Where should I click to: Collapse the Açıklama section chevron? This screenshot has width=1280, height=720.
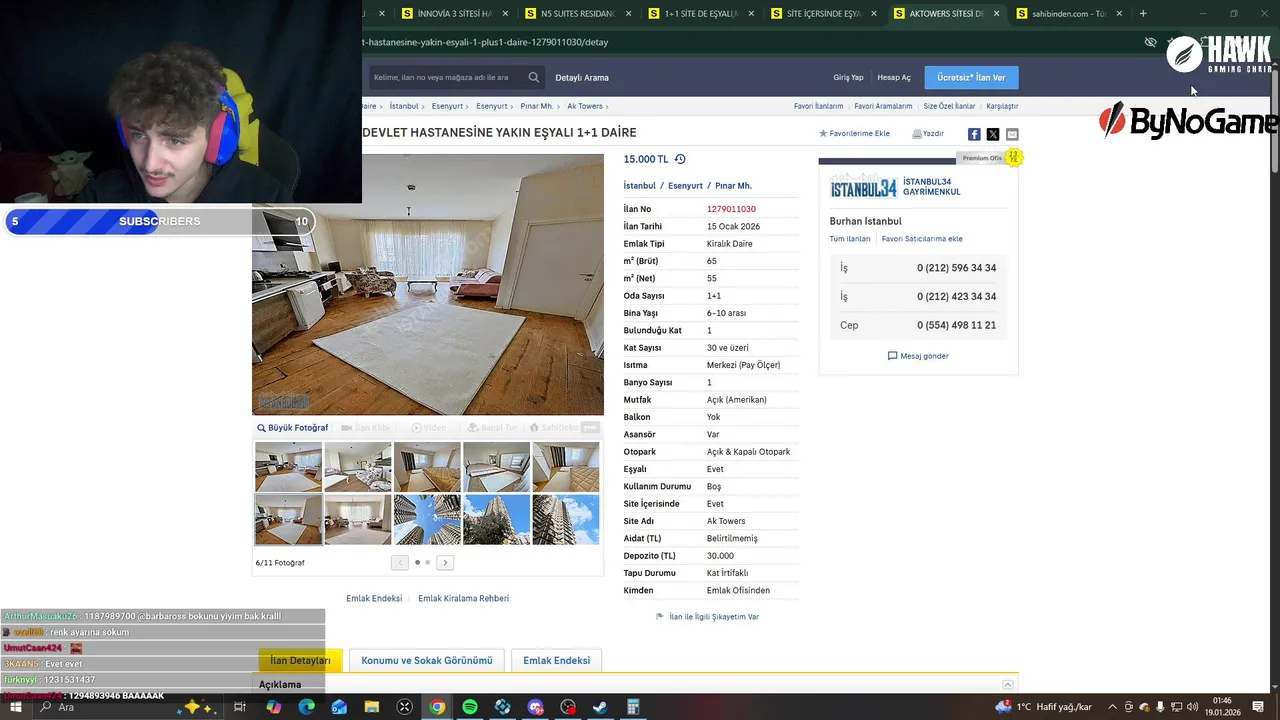[1008, 685]
